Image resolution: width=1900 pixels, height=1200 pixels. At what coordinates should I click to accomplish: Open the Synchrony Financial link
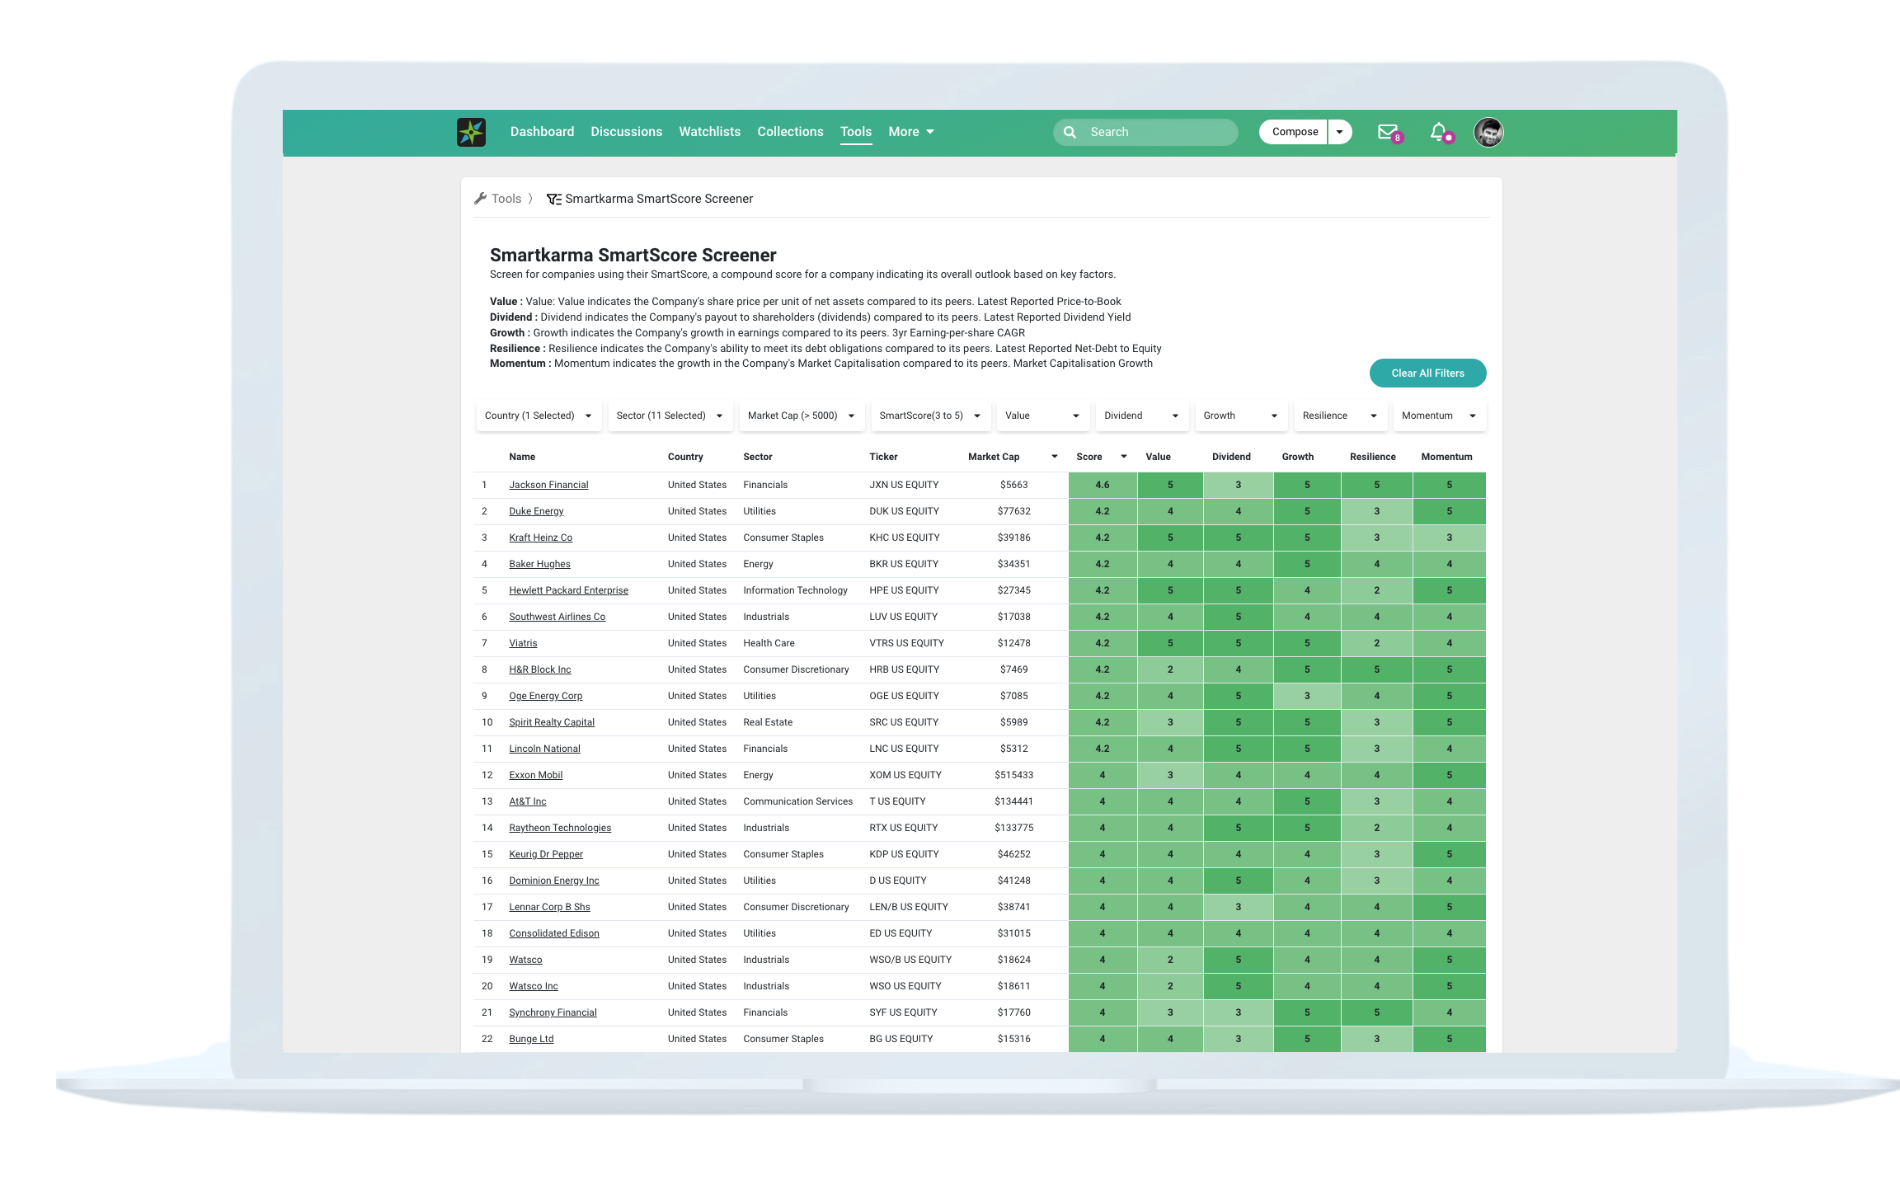coord(553,1013)
